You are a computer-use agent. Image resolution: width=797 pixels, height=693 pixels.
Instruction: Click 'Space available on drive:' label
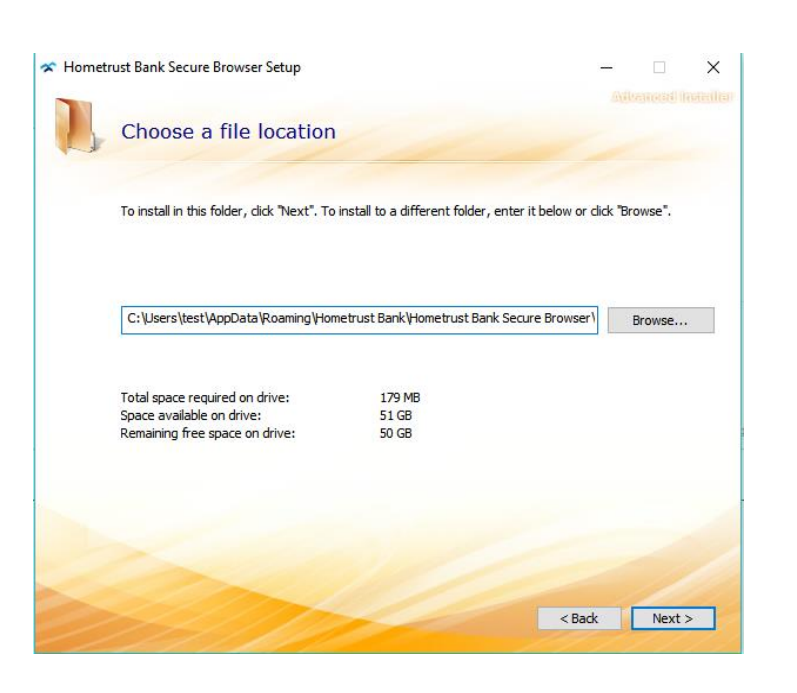tap(191, 415)
